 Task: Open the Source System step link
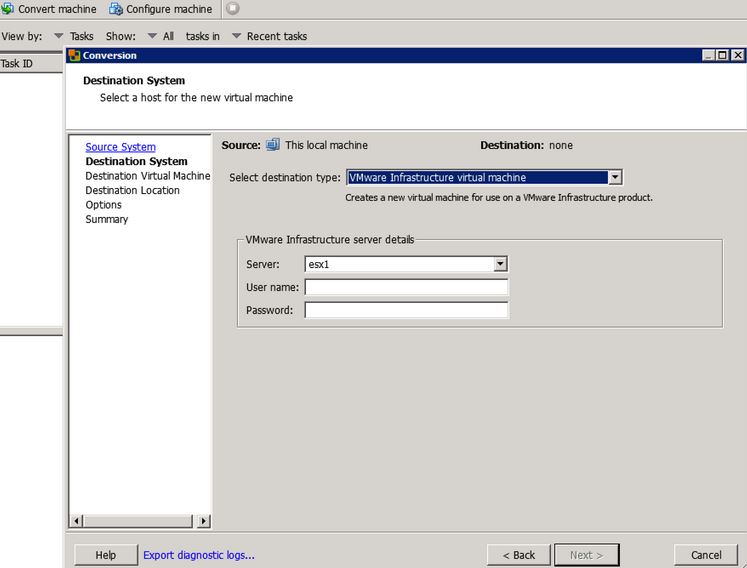[121, 147]
